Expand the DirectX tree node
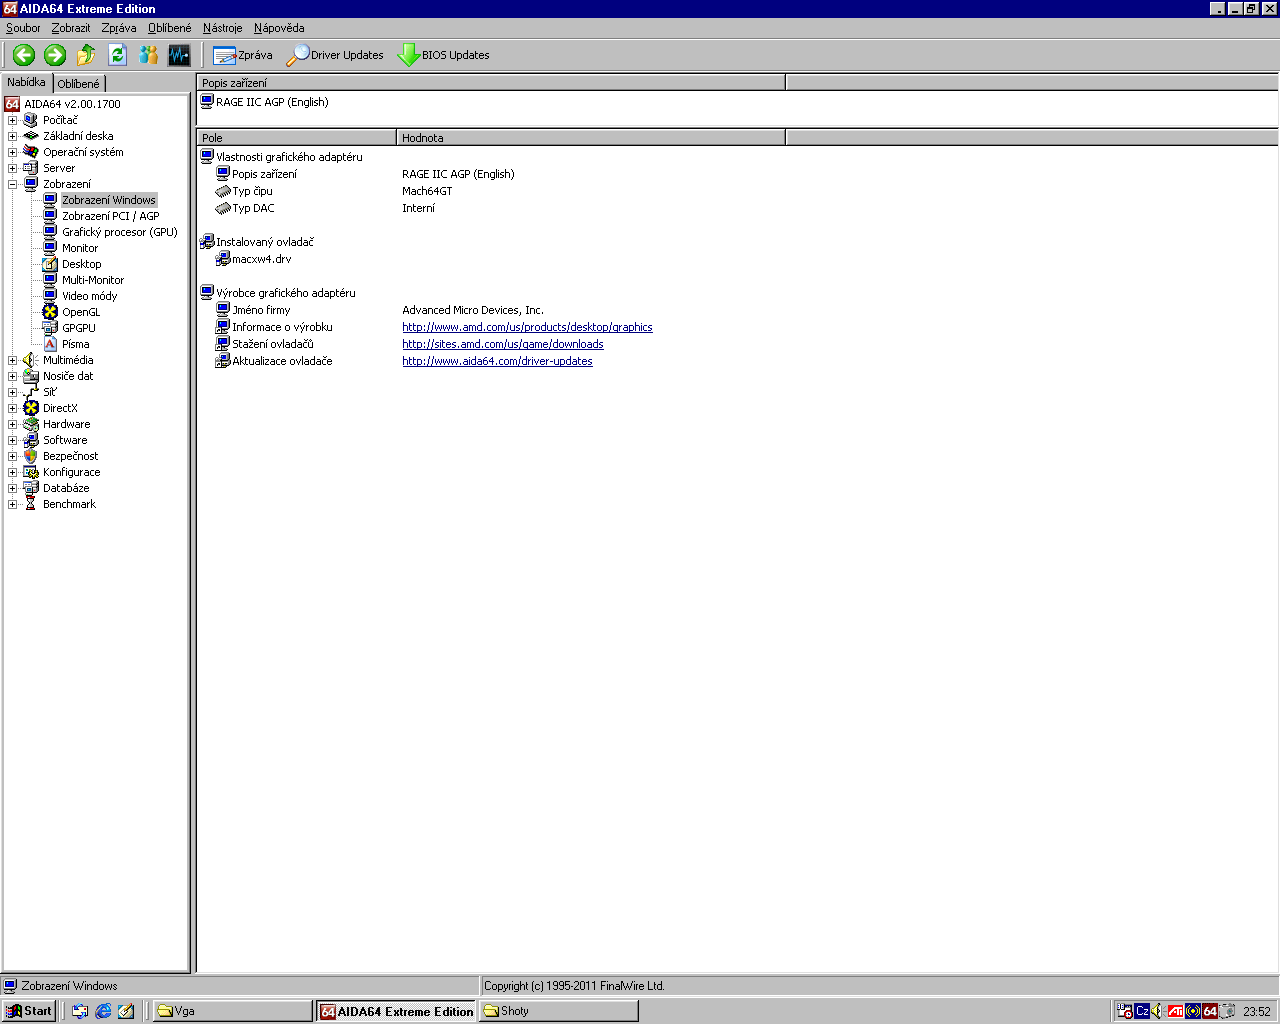The image size is (1280, 1024). click(x=12, y=408)
